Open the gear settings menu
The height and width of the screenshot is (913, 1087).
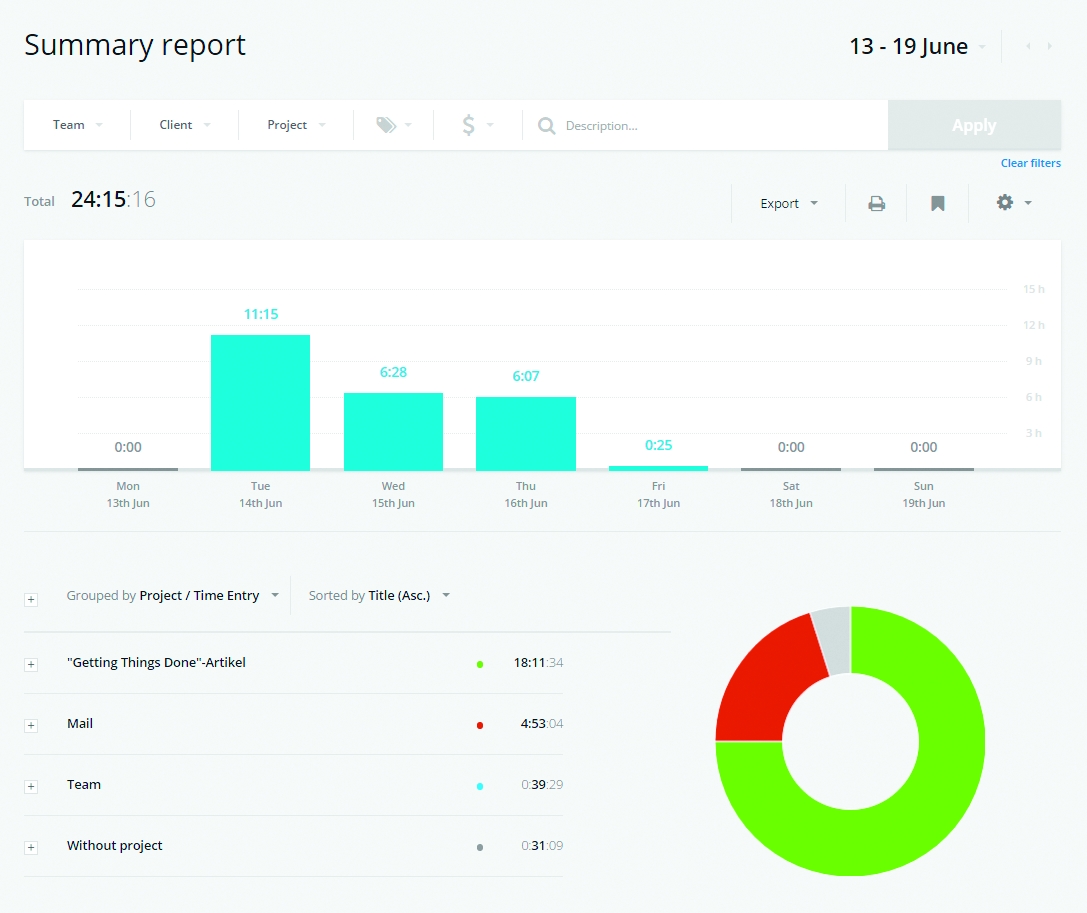[1012, 203]
